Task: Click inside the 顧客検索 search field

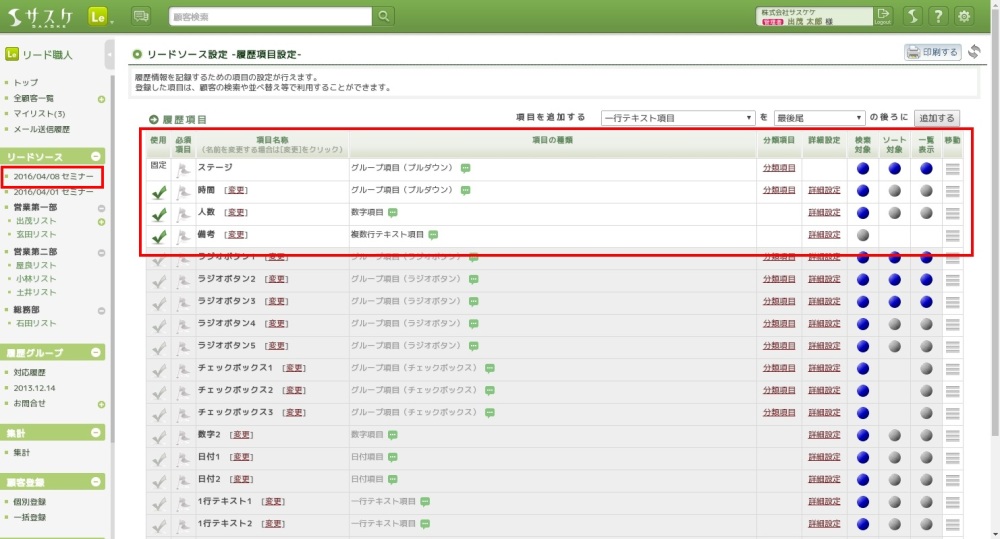Action: [x=270, y=17]
